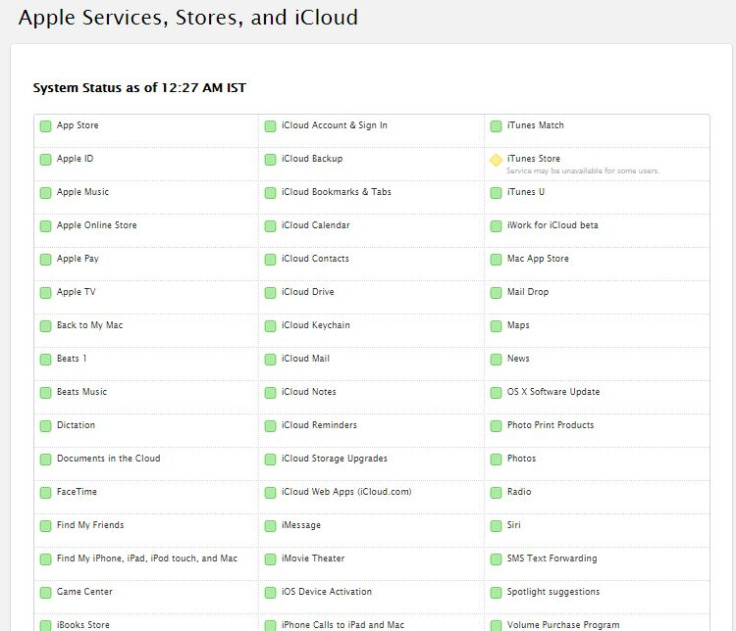Screen dimensions: 736x631
Task: Click the iCloud Storage Upgrades label
Action: [x=334, y=459]
